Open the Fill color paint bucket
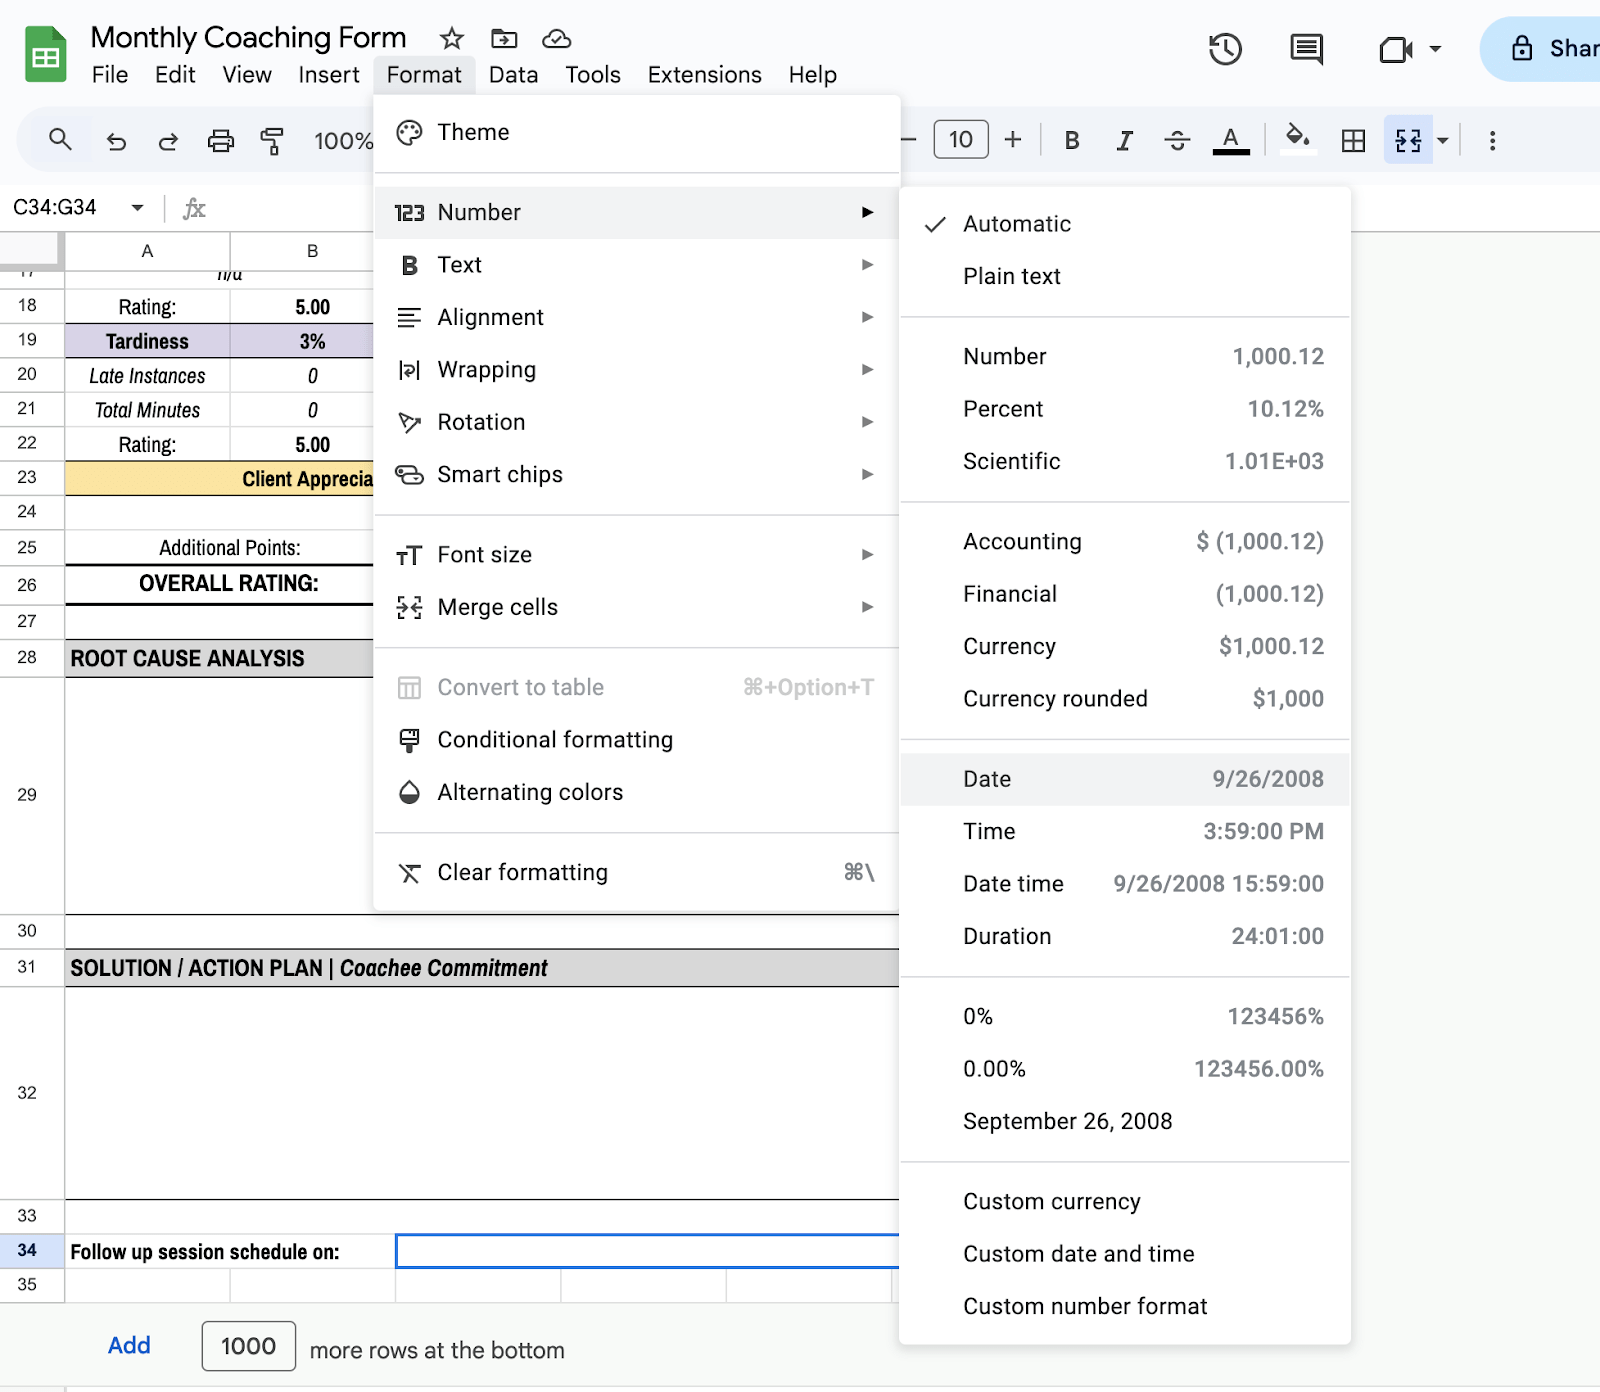This screenshot has width=1600, height=1392. pos(1297,139)
